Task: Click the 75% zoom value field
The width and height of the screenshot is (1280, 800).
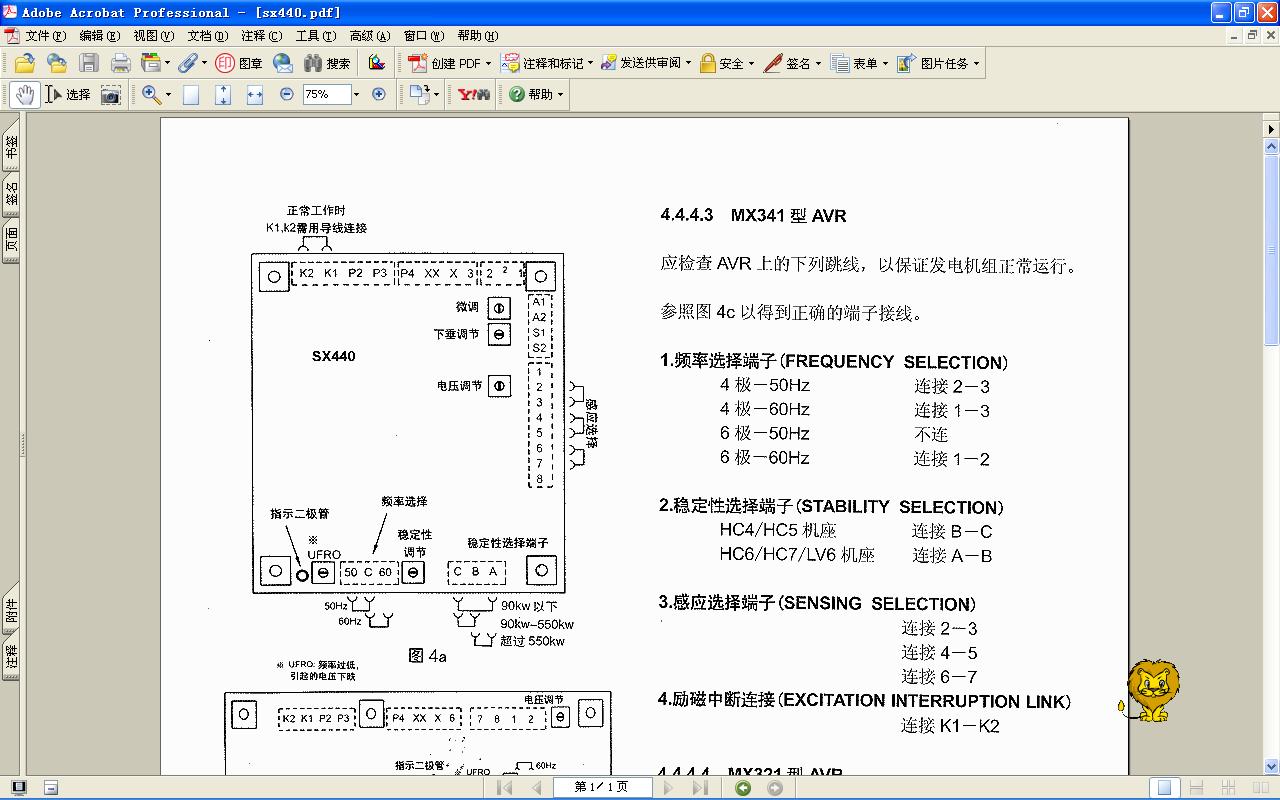Action: point(325,94)
